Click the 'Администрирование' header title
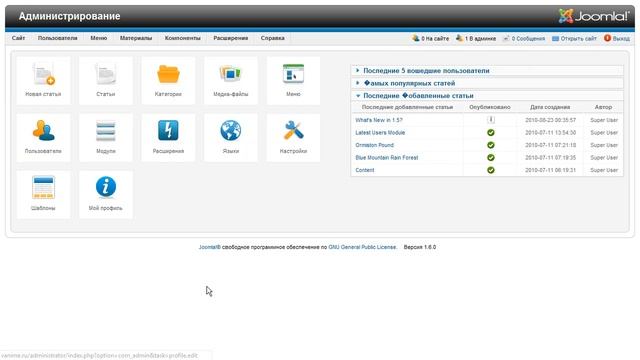The height and width of the screenshot is (360, 640). 69,16
